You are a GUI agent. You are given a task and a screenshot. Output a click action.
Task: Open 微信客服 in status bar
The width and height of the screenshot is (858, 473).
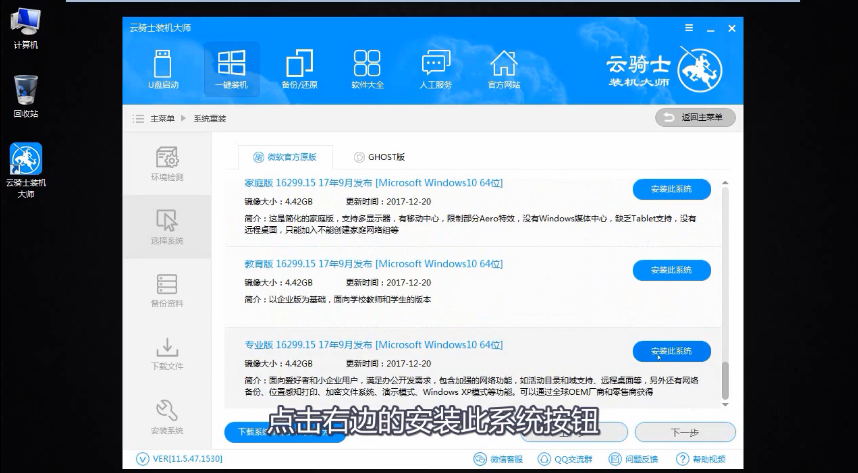pyautogui.click(x=498, y=459)
